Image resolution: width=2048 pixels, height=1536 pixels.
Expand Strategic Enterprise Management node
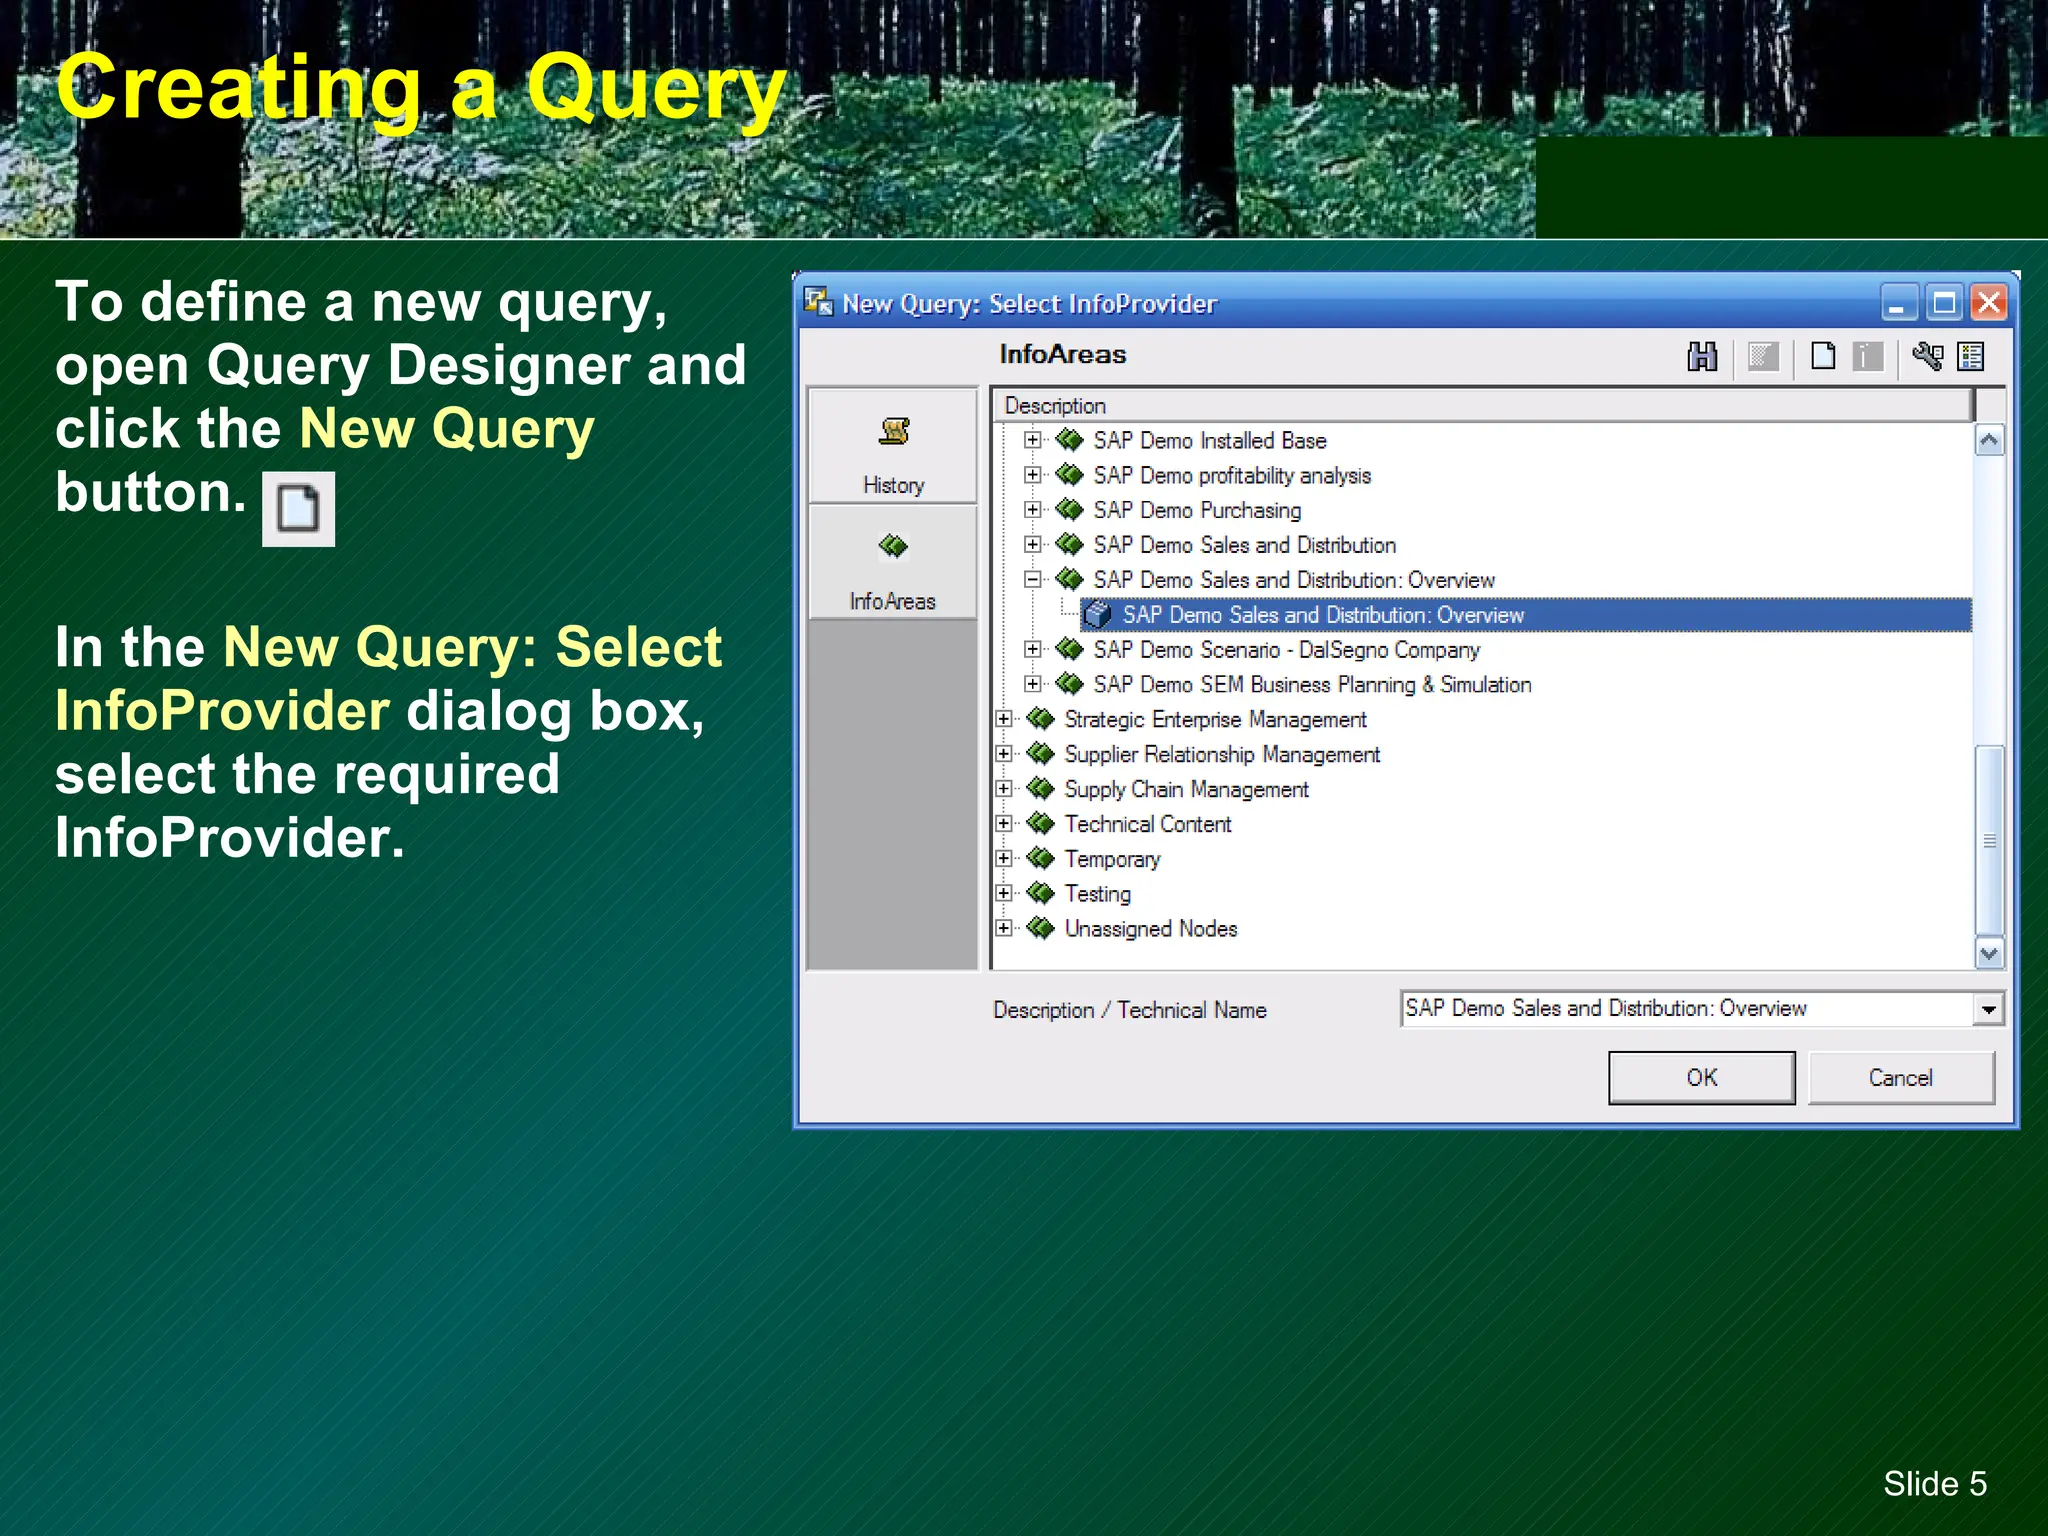(x=1004, y=719)
